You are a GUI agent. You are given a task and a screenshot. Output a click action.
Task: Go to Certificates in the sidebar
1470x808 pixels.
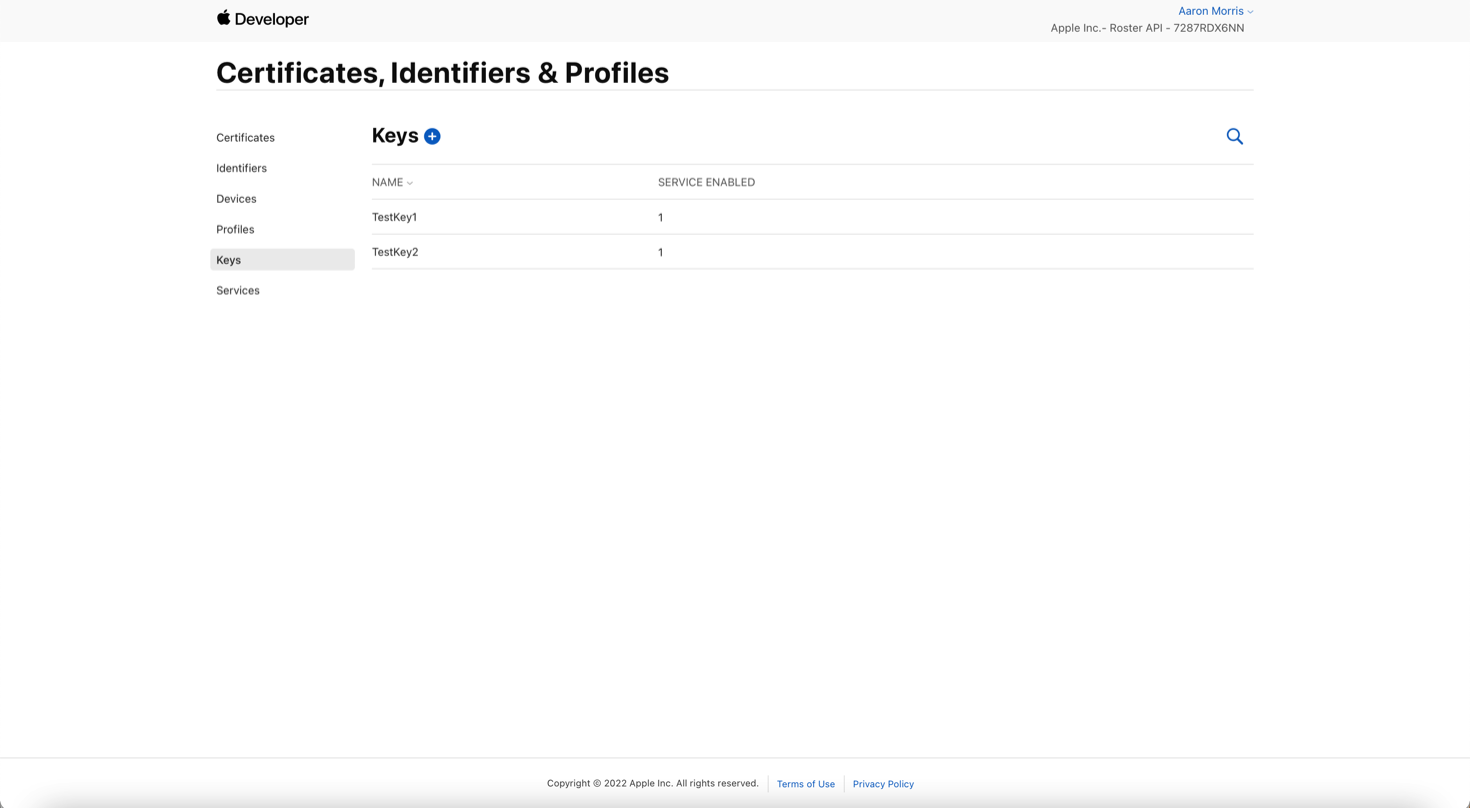[x=245, y=138]
